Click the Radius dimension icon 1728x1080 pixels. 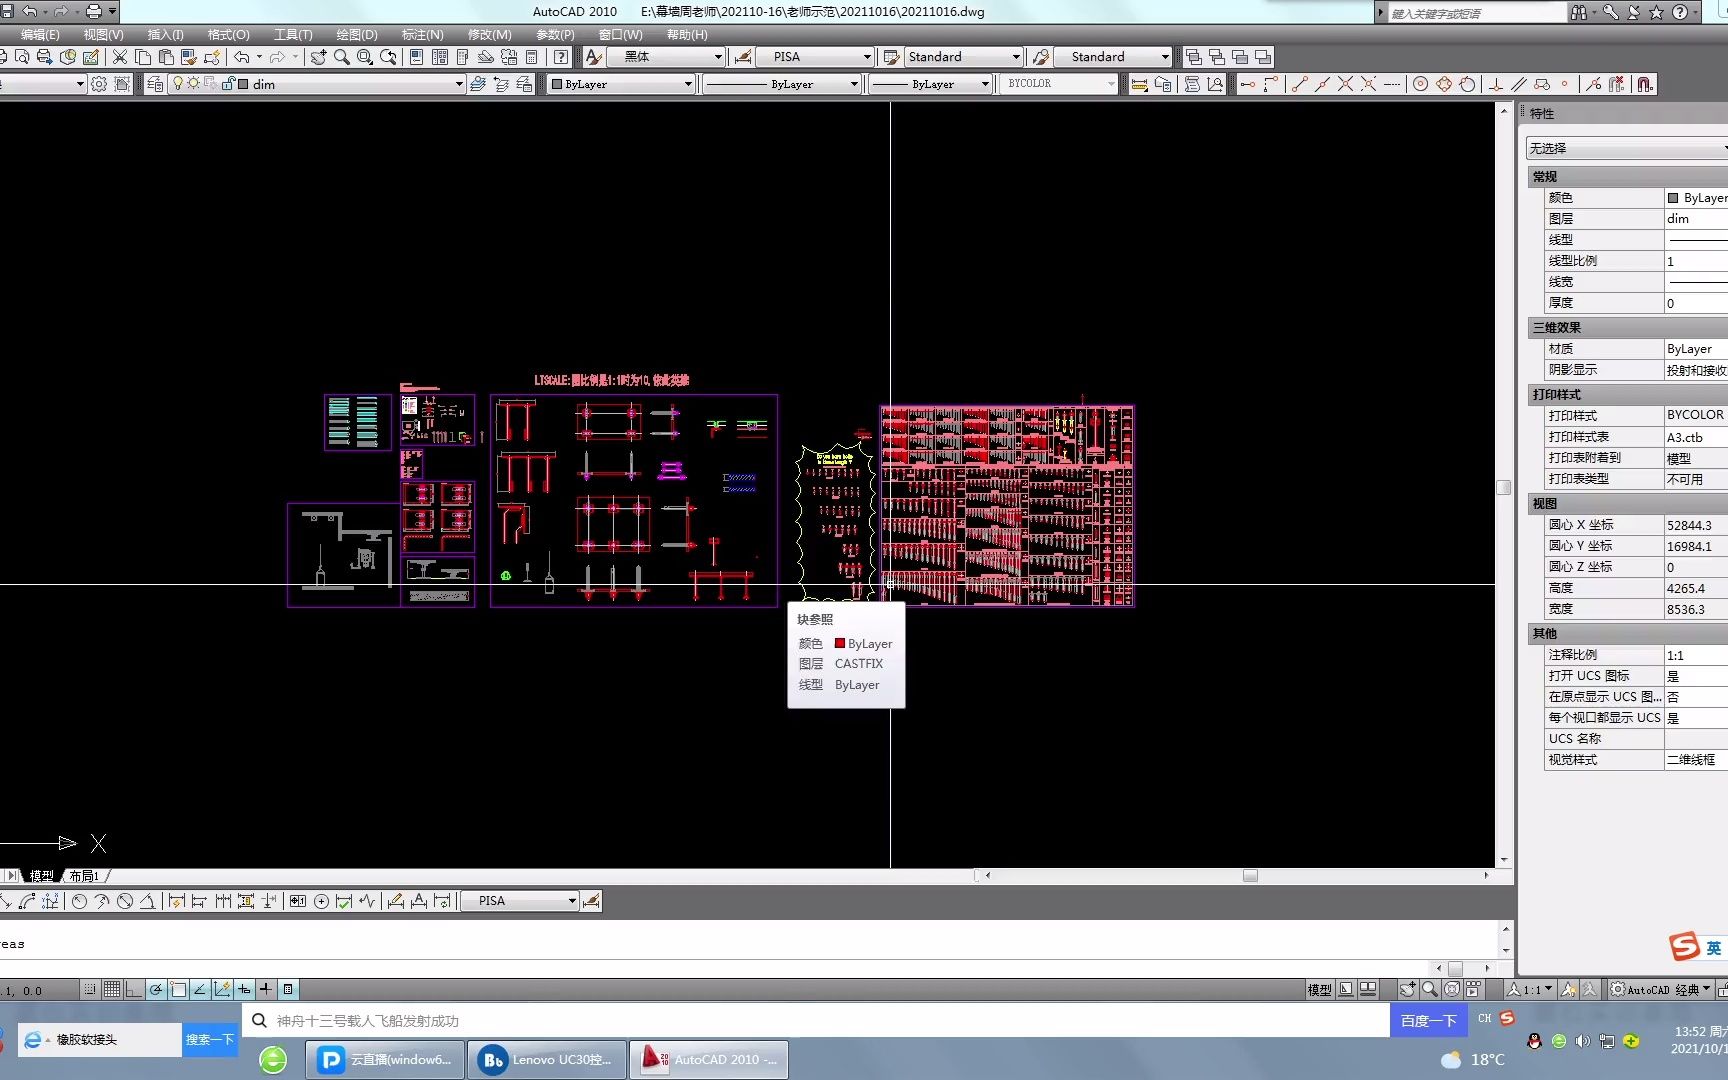coord(79,901)
